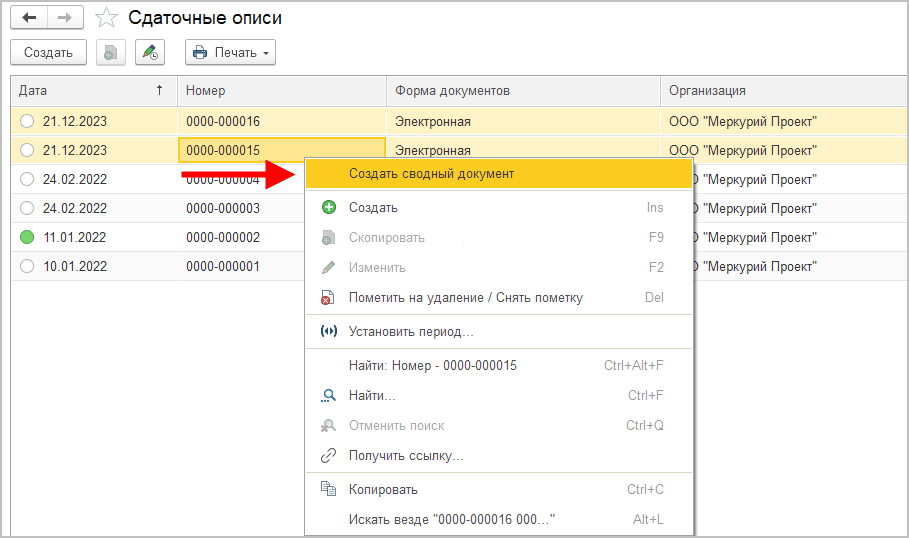The height and width of the screenshot is (538, 909).
Task: Select the row numbered 0000-000001
Action: [223, 267]
